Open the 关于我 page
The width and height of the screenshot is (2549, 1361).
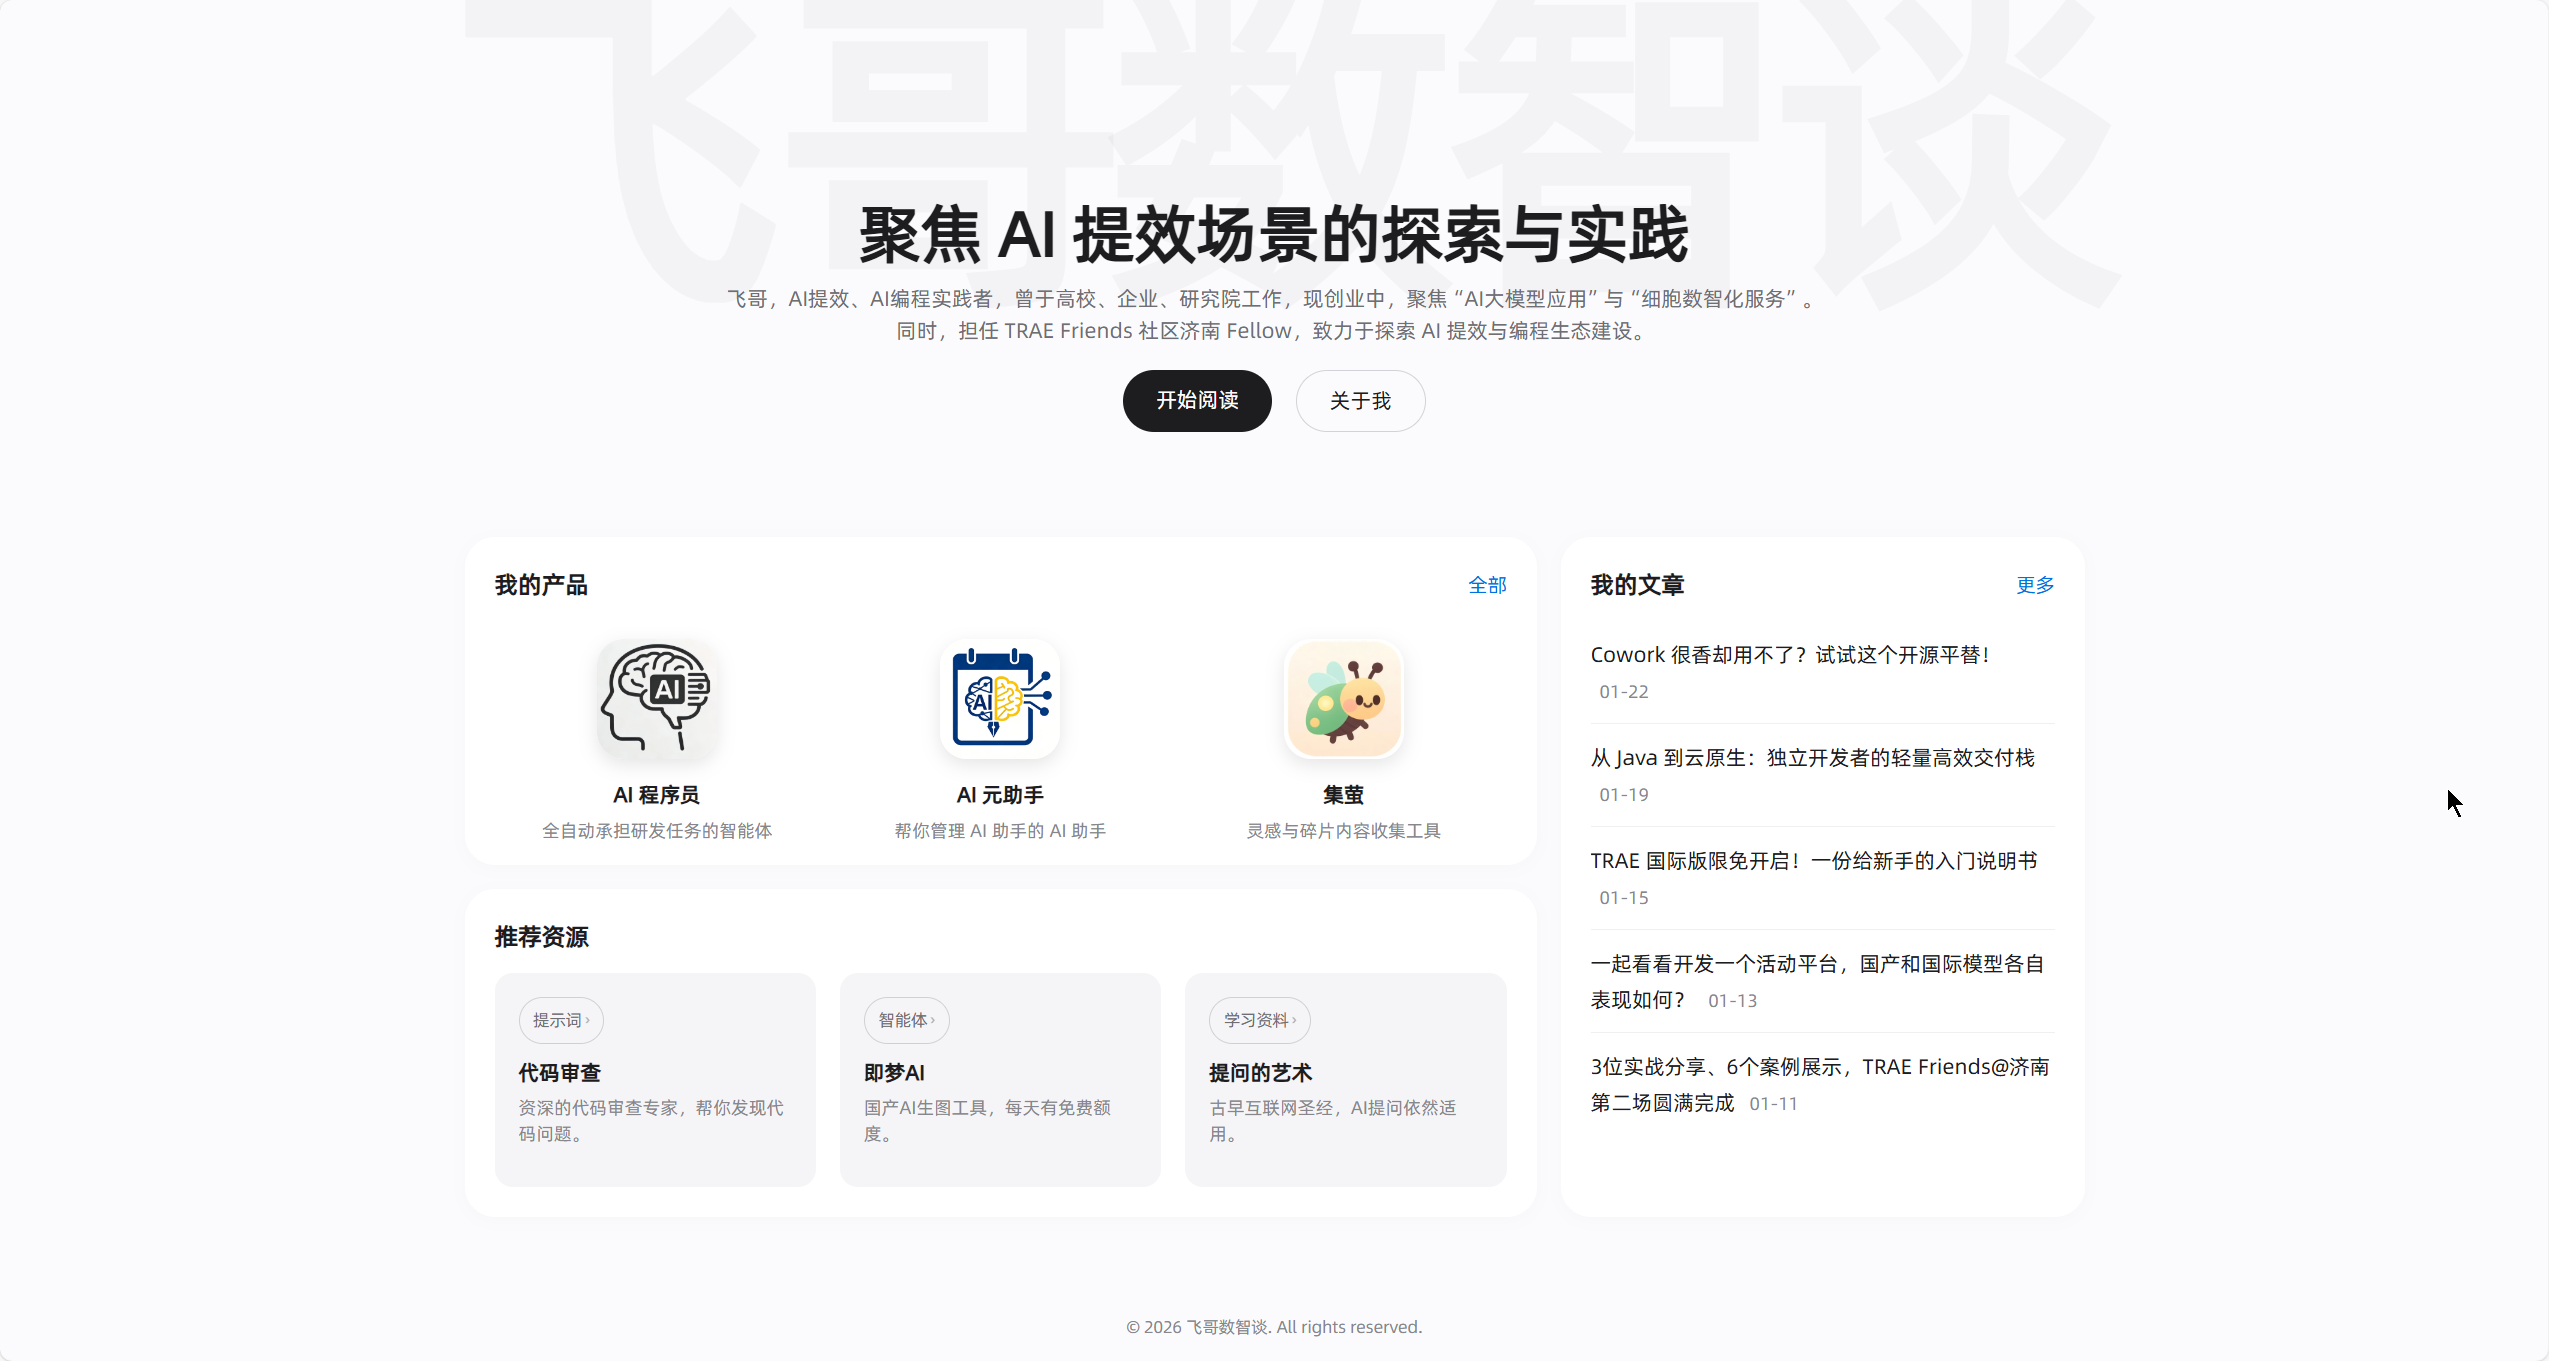[x=1360, y=400]
